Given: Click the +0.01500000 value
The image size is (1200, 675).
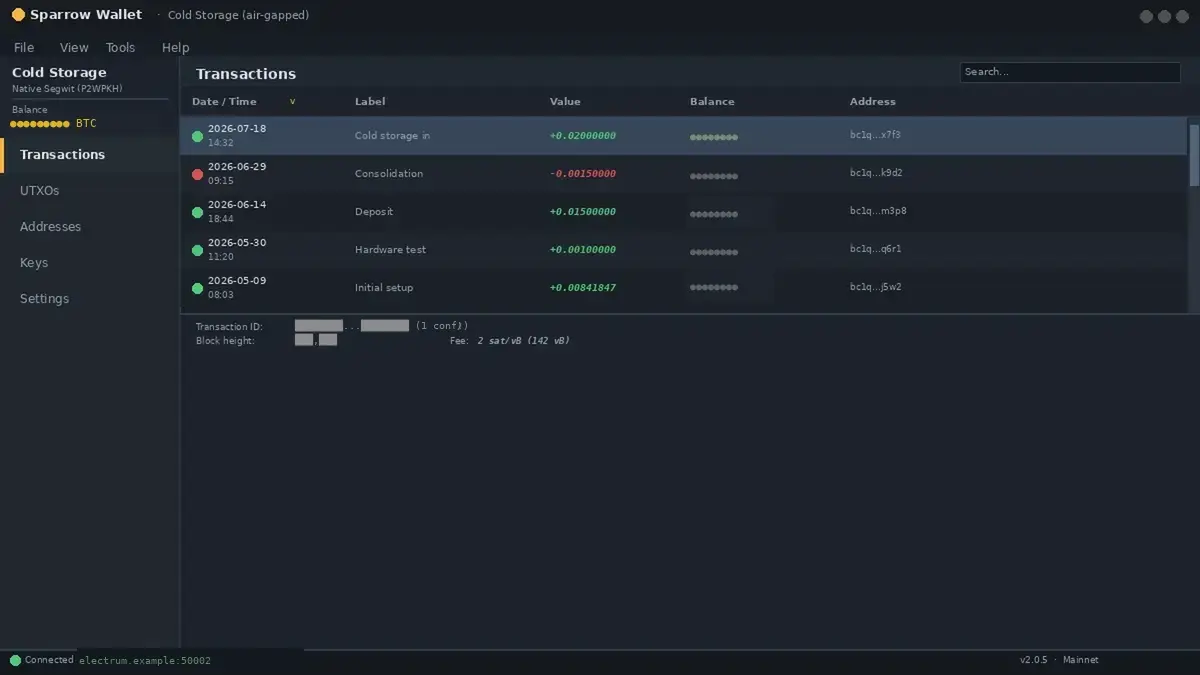Looking at the screenshot, I should [x=583, y=212].
